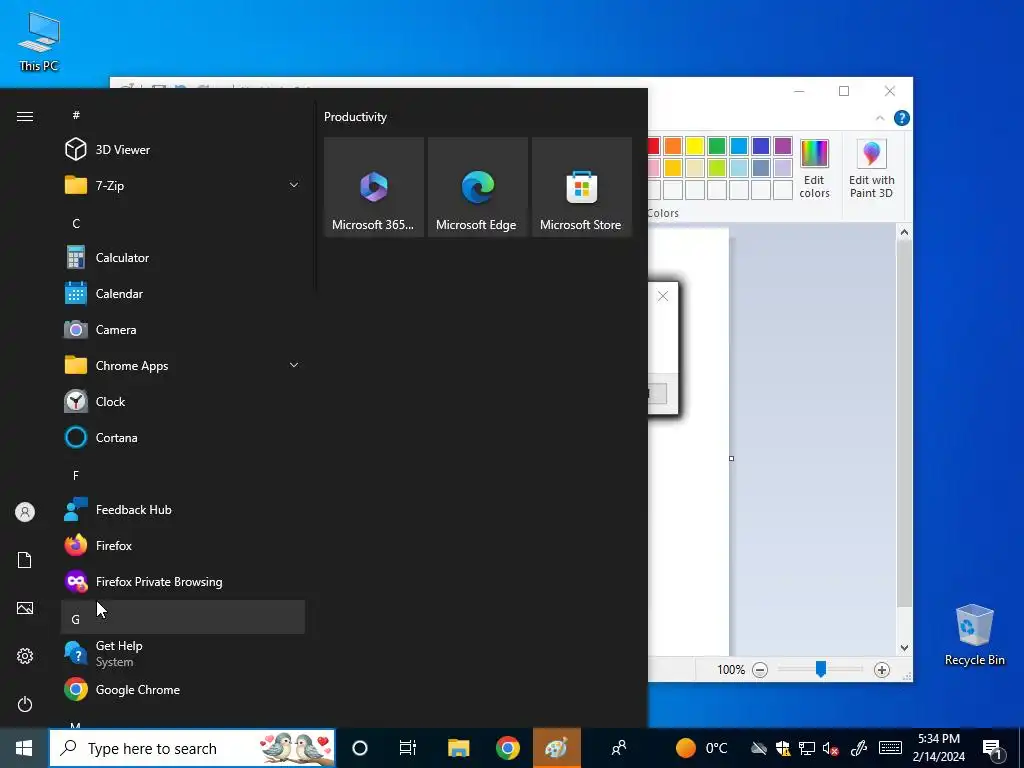The image size is (1024, 768).
Task: Open 3D Viewer from the Start menu
Action: pyautogui.click(x=183, y=150)
